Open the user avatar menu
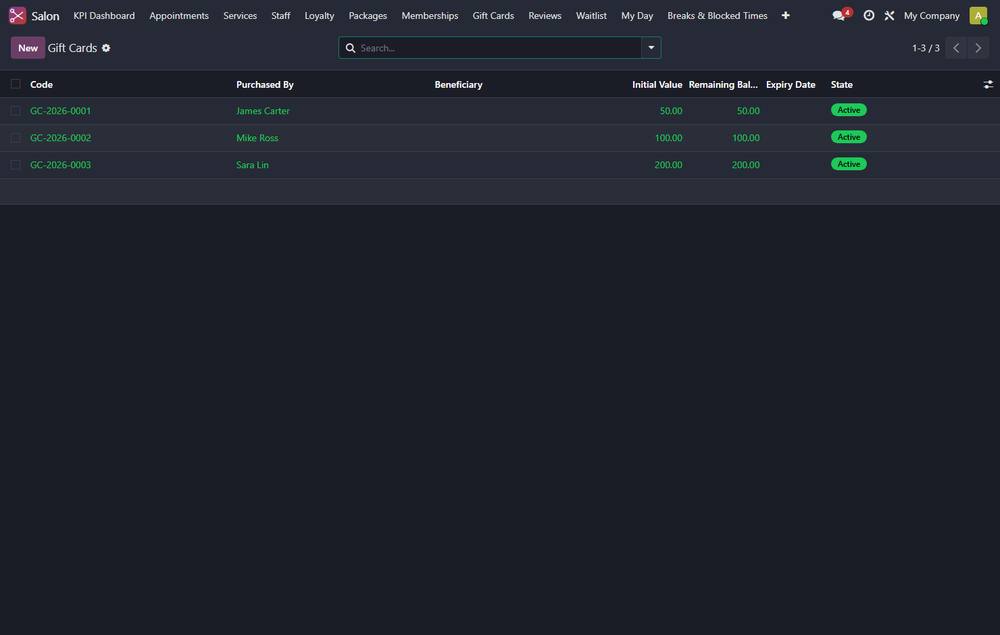The width and height of the screenshot is (1000, 635). pyautogui.click(x=978, y=15)
